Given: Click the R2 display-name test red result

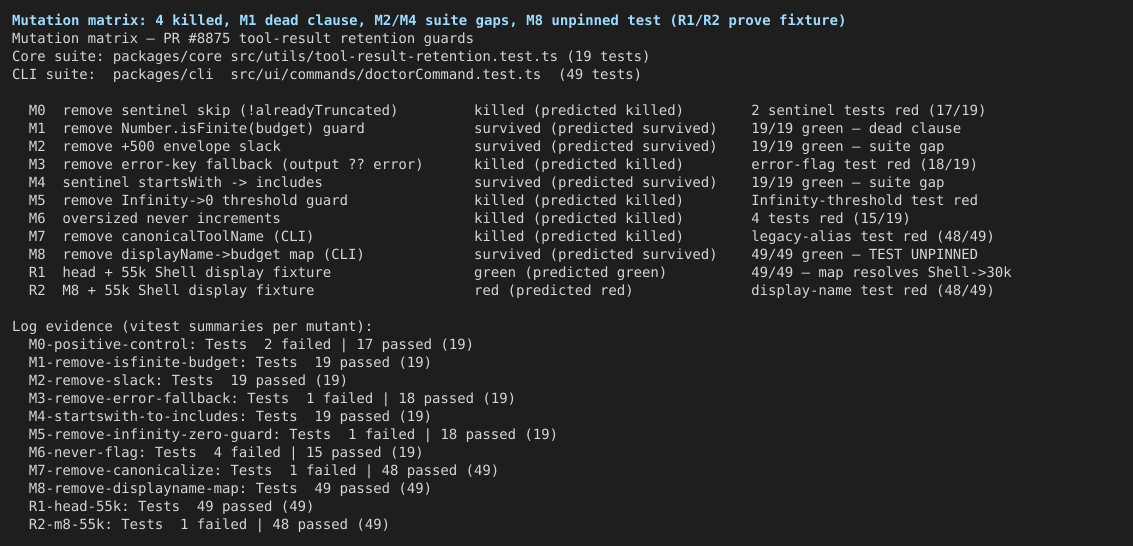Looking at the screenshot, I should point(873,291).
